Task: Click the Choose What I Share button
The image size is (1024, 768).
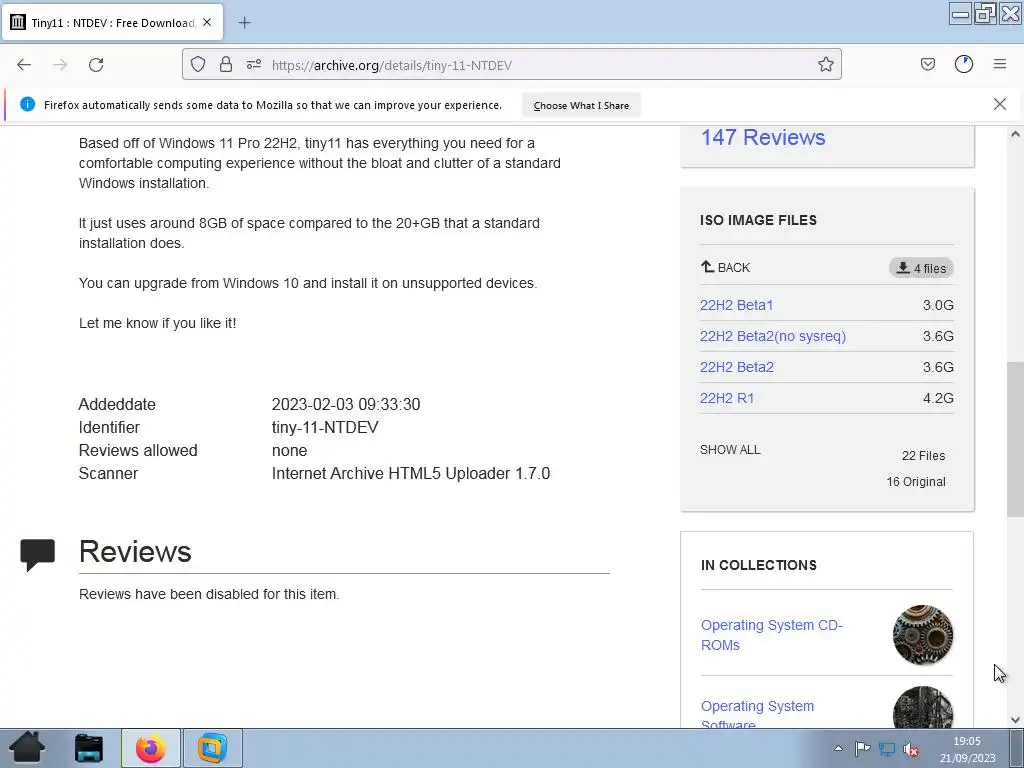Action: 581,105
